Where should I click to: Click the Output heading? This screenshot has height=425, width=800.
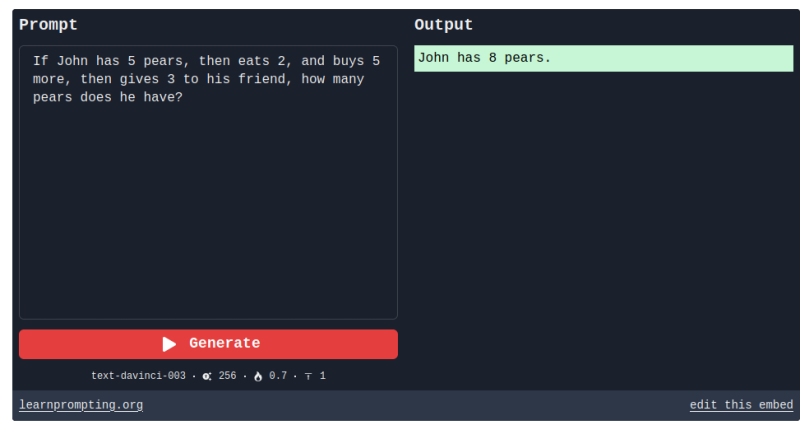[444, 25]
